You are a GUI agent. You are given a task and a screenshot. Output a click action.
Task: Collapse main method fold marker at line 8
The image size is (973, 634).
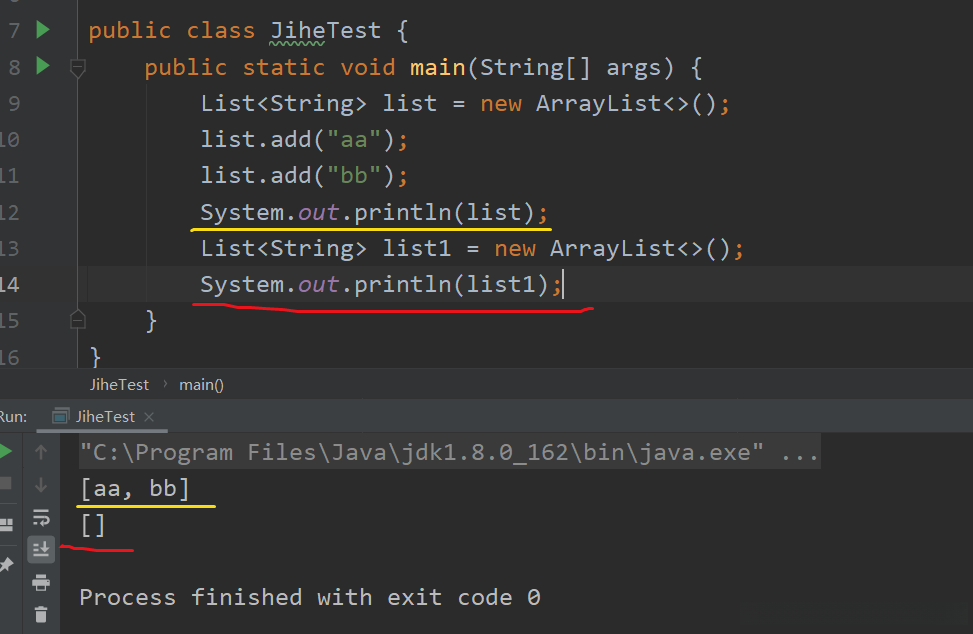78,67
